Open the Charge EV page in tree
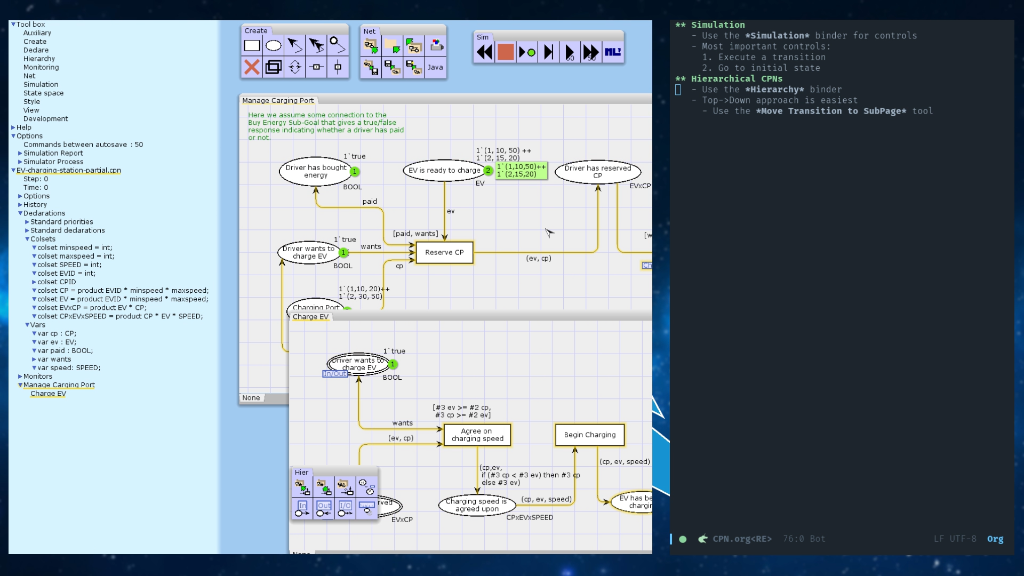The image size is (1024, 576). [x=48, y=394]
